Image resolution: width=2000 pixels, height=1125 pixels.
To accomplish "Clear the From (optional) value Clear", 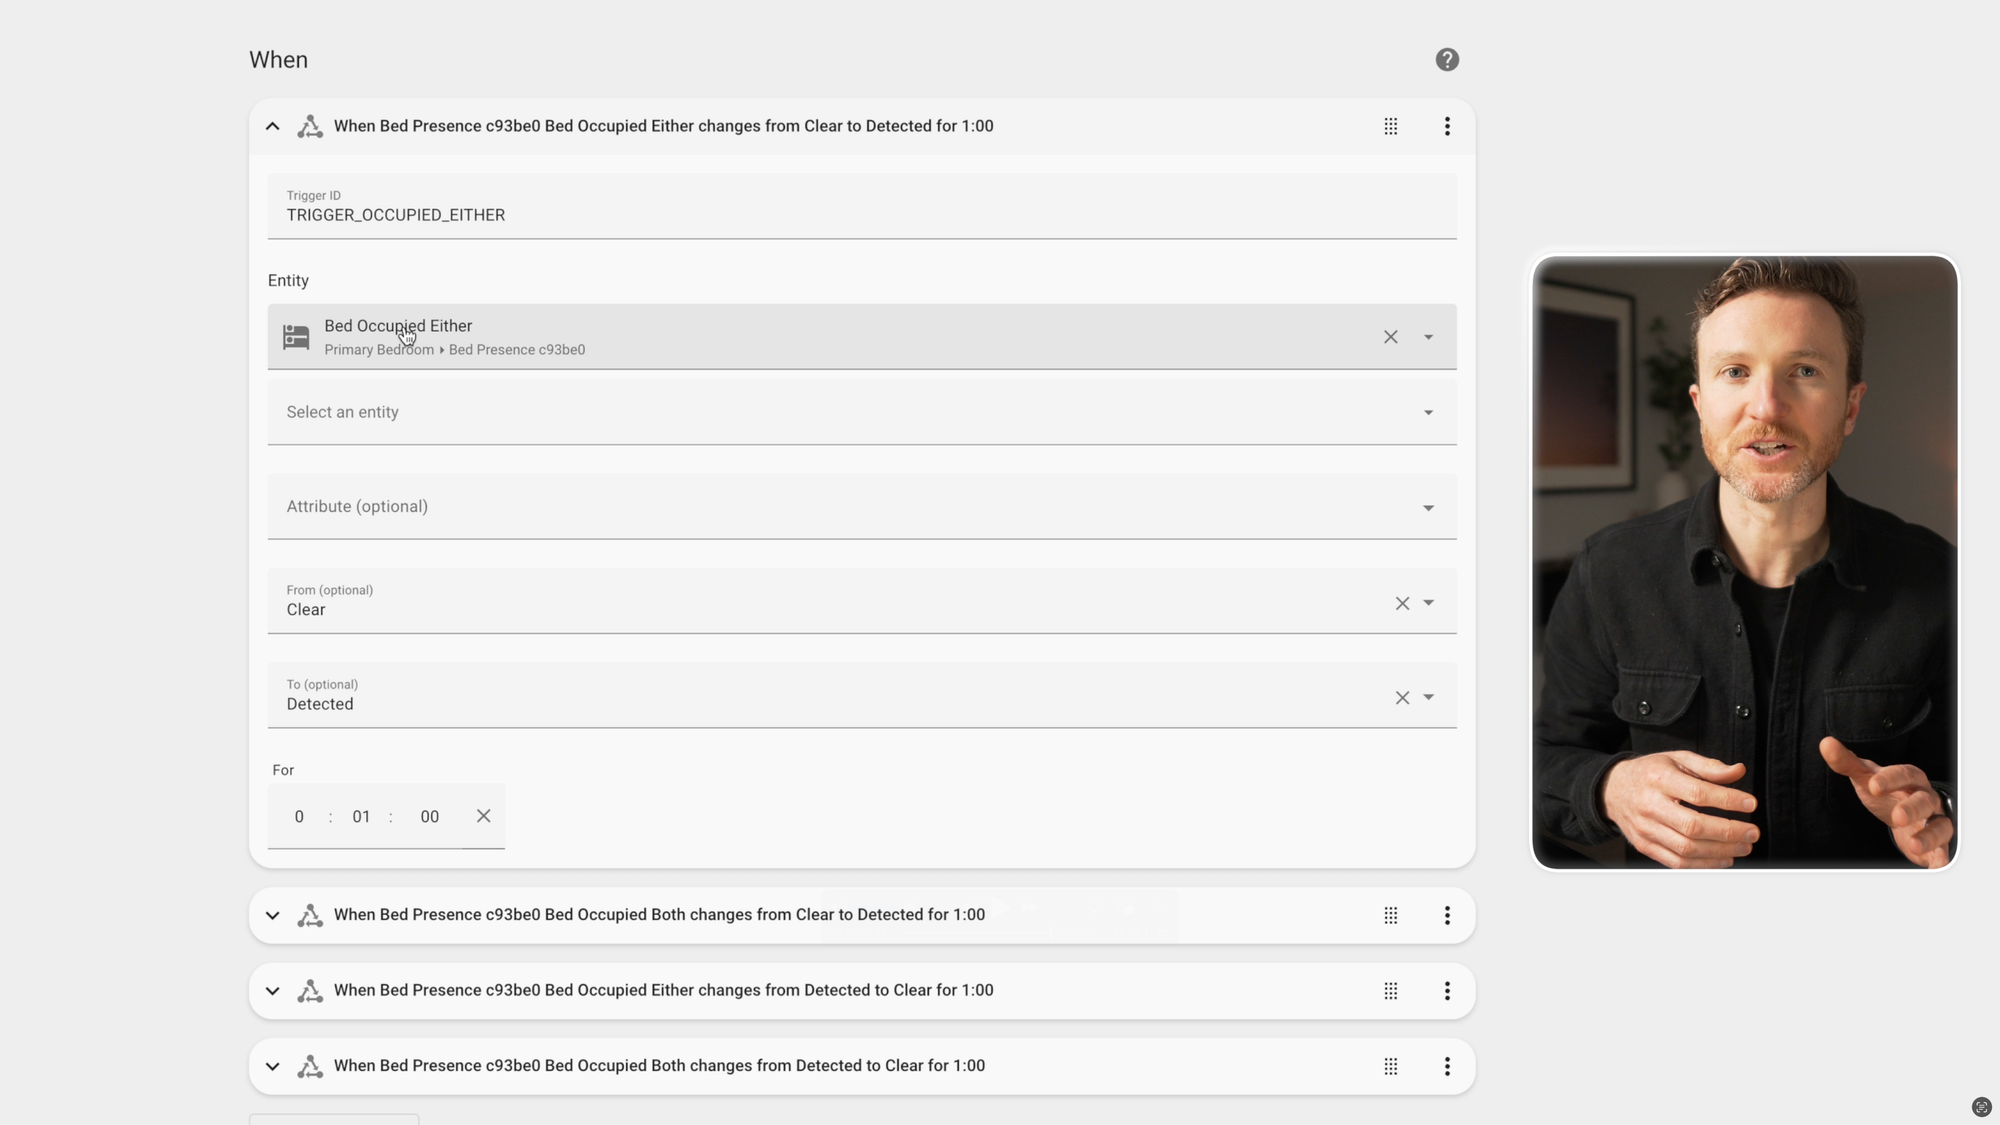I will pos(1402,603).
